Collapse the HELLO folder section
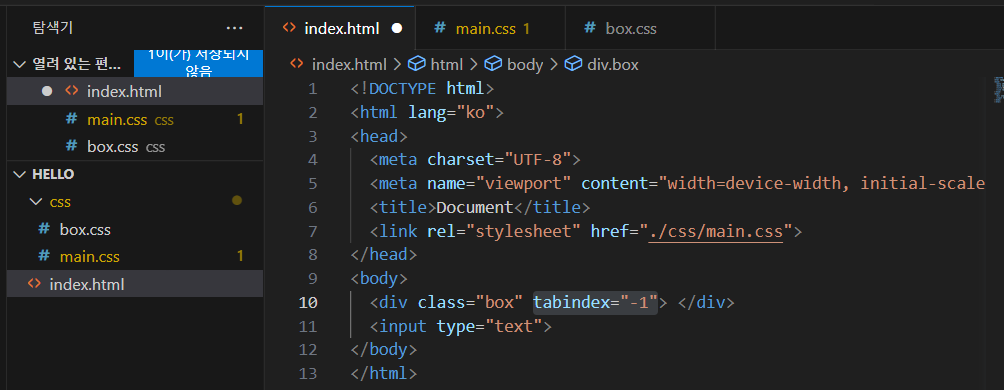The height and width of the screenshot is (390, 1004). 19,174
